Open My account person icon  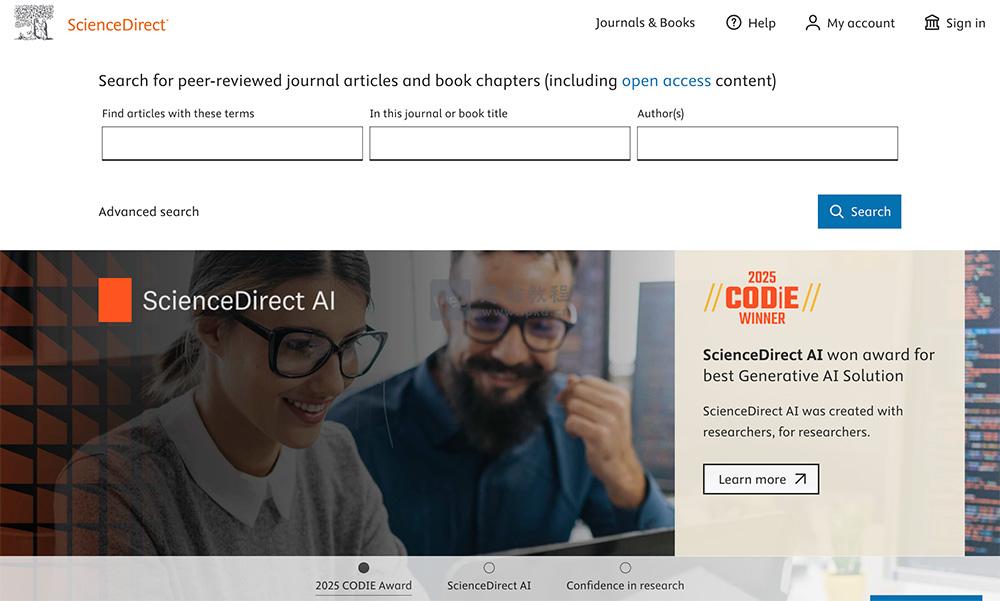[812, 23]
